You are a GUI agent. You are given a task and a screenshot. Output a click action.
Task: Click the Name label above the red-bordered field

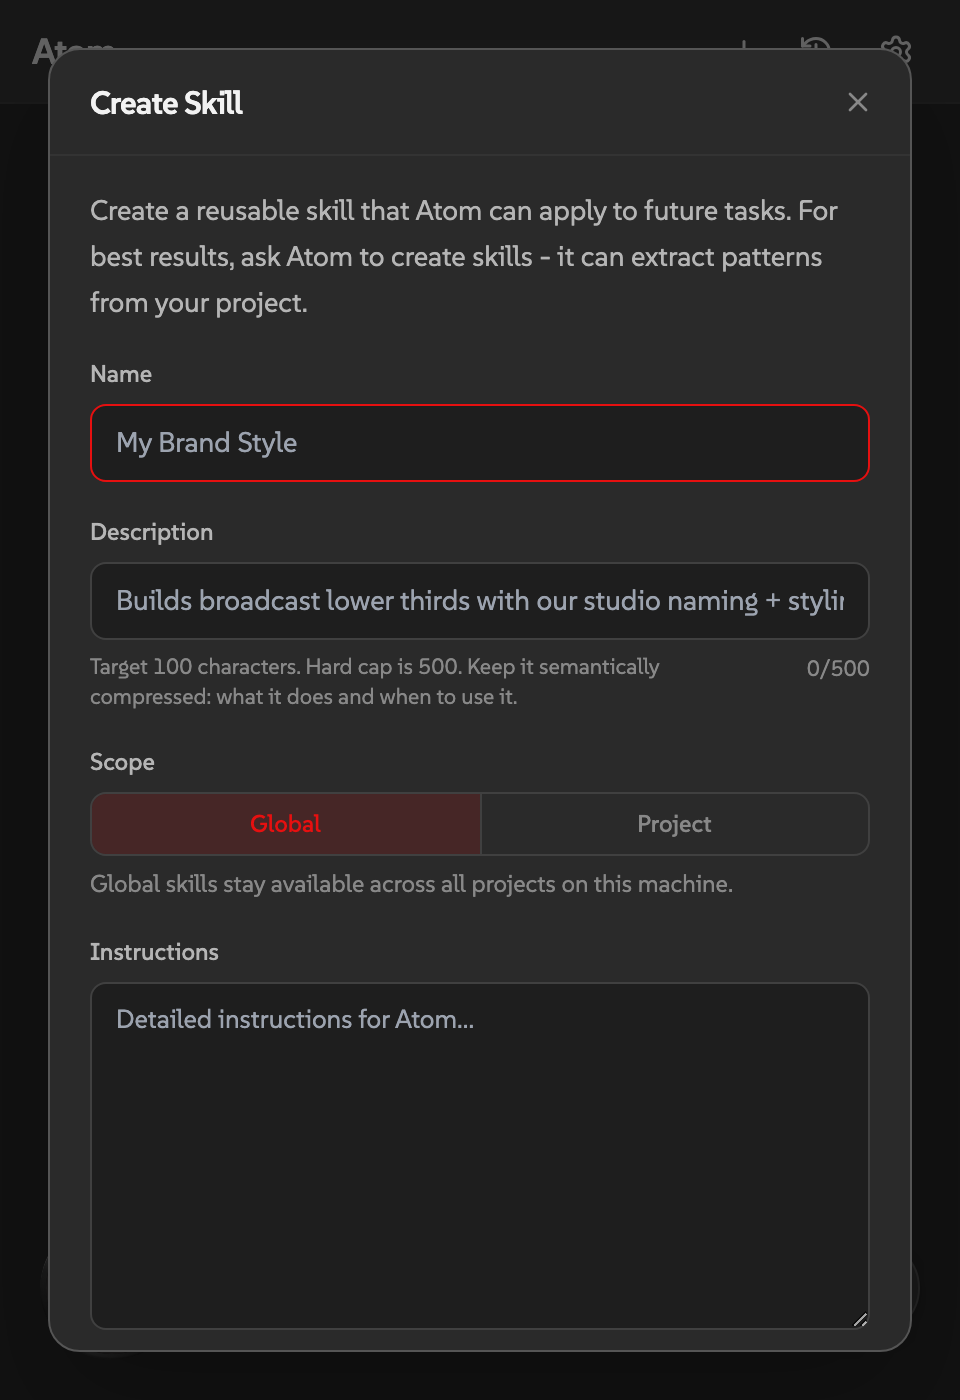pos(120,374)
